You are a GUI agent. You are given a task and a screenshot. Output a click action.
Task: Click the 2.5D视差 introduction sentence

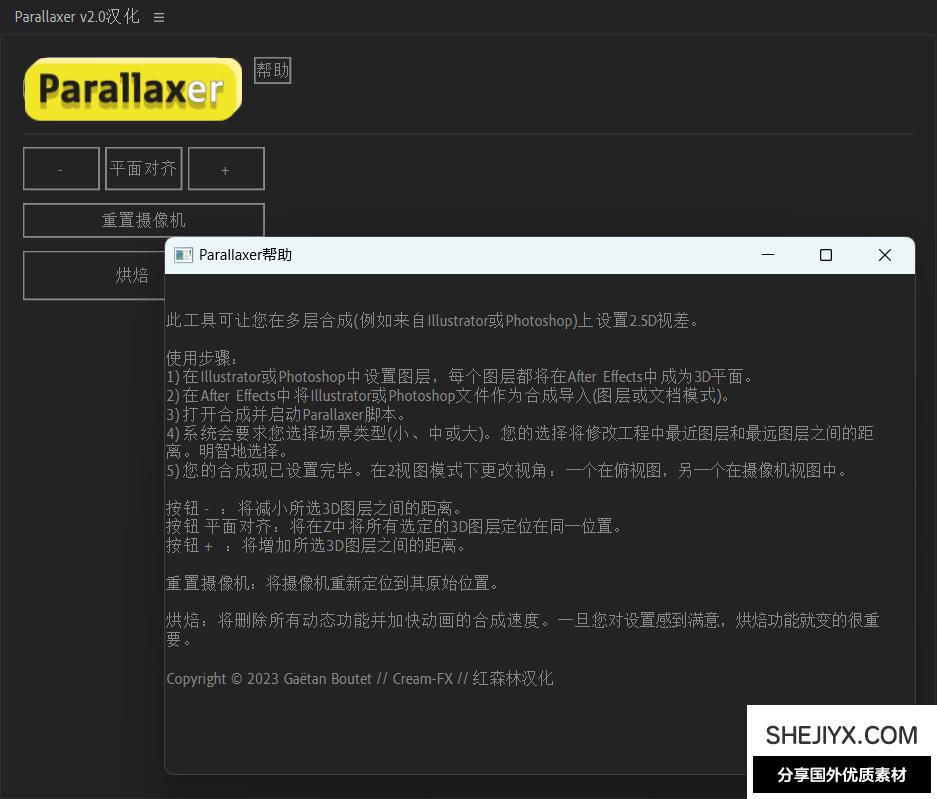(432, 321)
